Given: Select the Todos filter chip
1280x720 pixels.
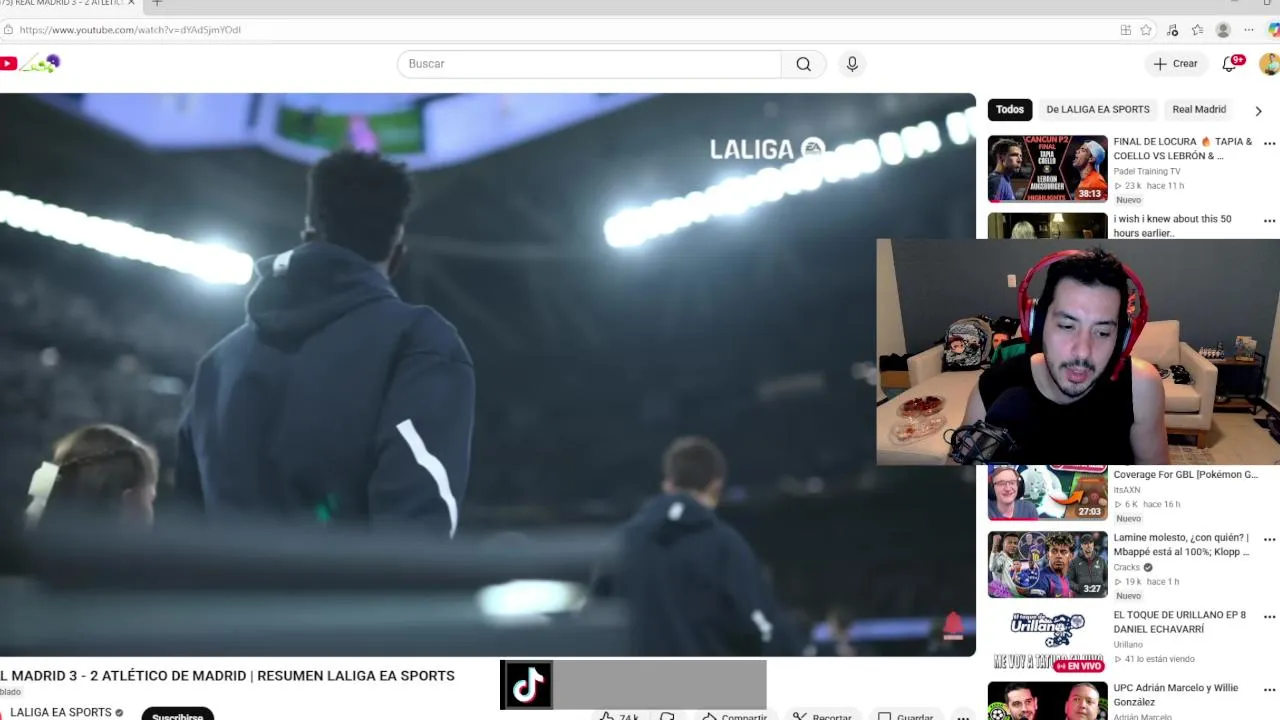Looking at the screenshot, I should pyautogui.click(x=1010, y=109).
